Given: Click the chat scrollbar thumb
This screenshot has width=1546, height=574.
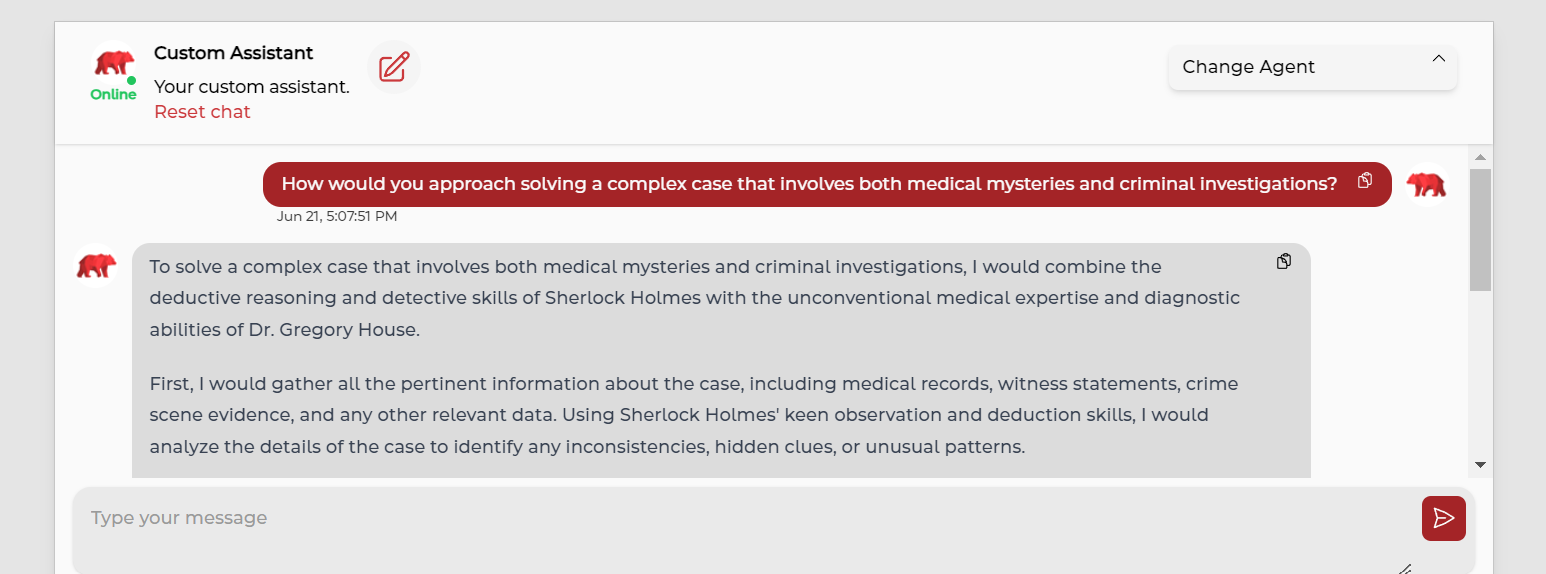Looking at the screenshot, I should click(x=1480, y=230).
